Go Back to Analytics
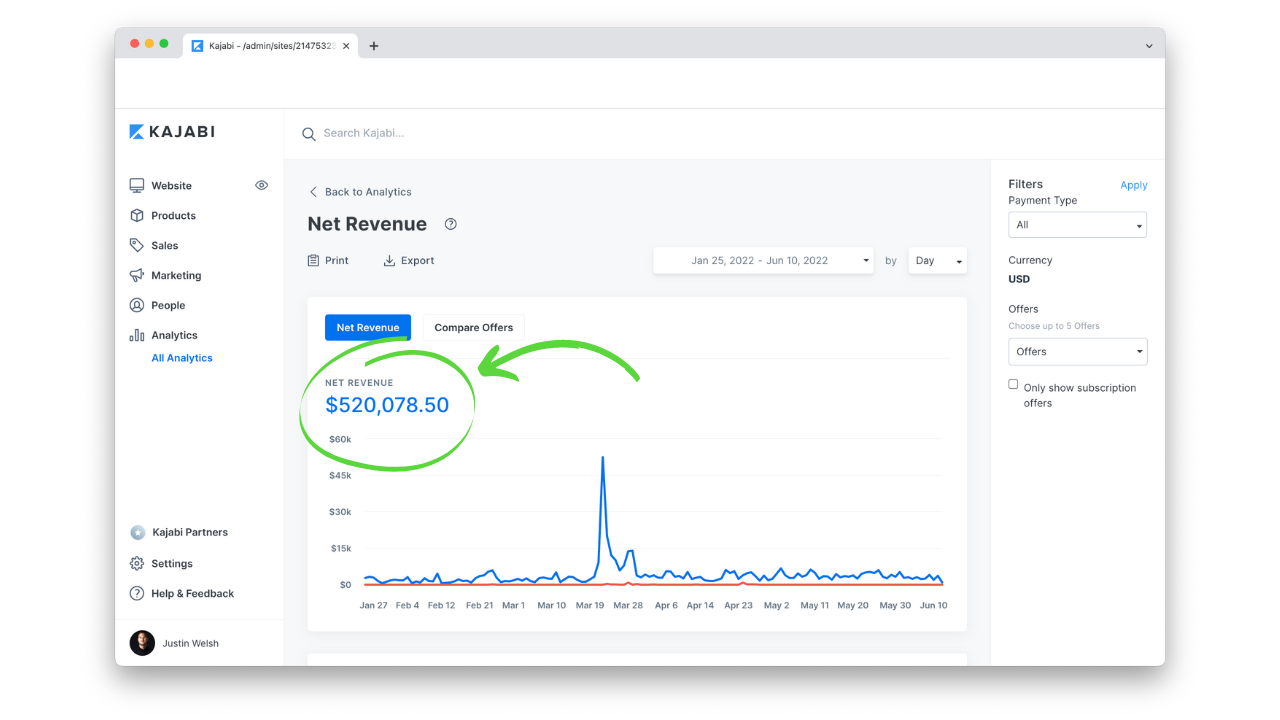Viewport: 1280px width, 720px height. [360, 192]
